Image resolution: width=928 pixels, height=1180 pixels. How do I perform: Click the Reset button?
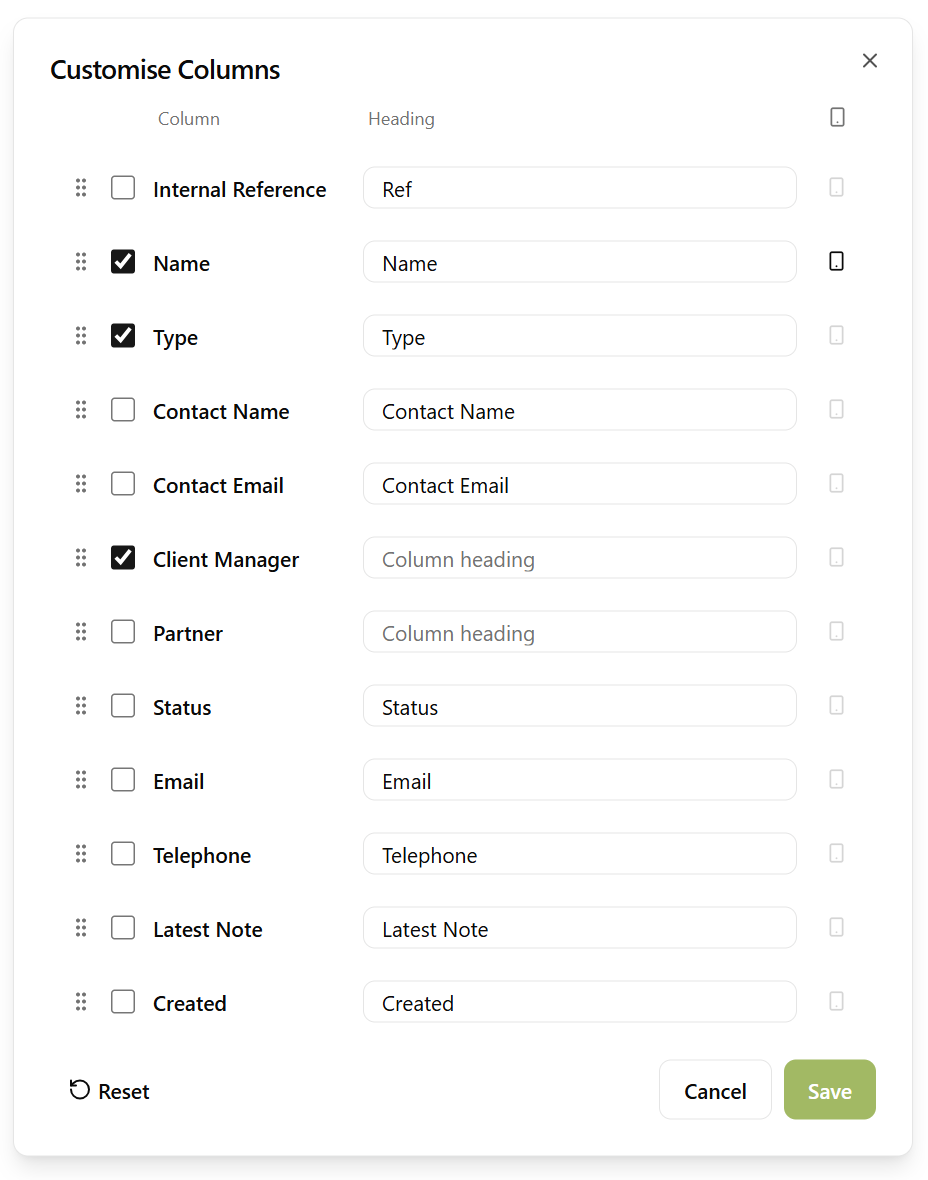(x=110, y=1090)
